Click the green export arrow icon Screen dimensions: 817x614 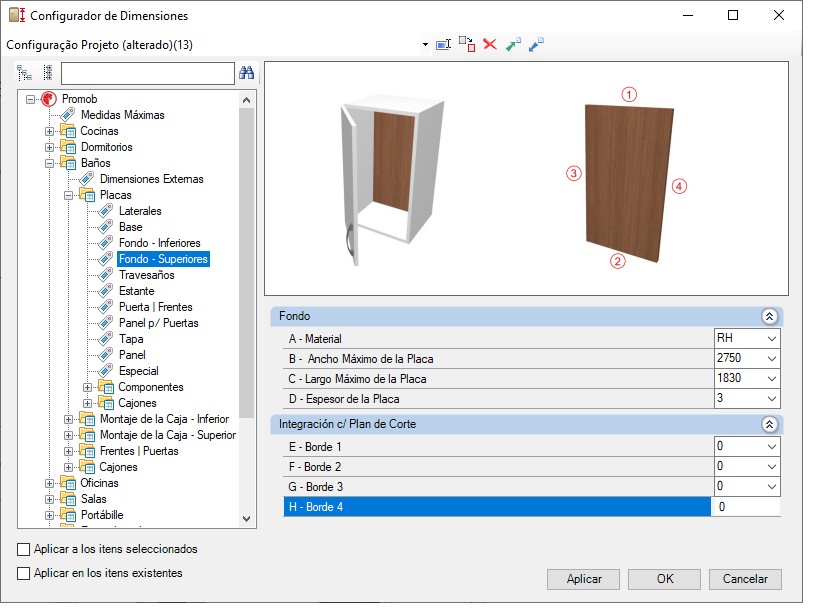513,45
